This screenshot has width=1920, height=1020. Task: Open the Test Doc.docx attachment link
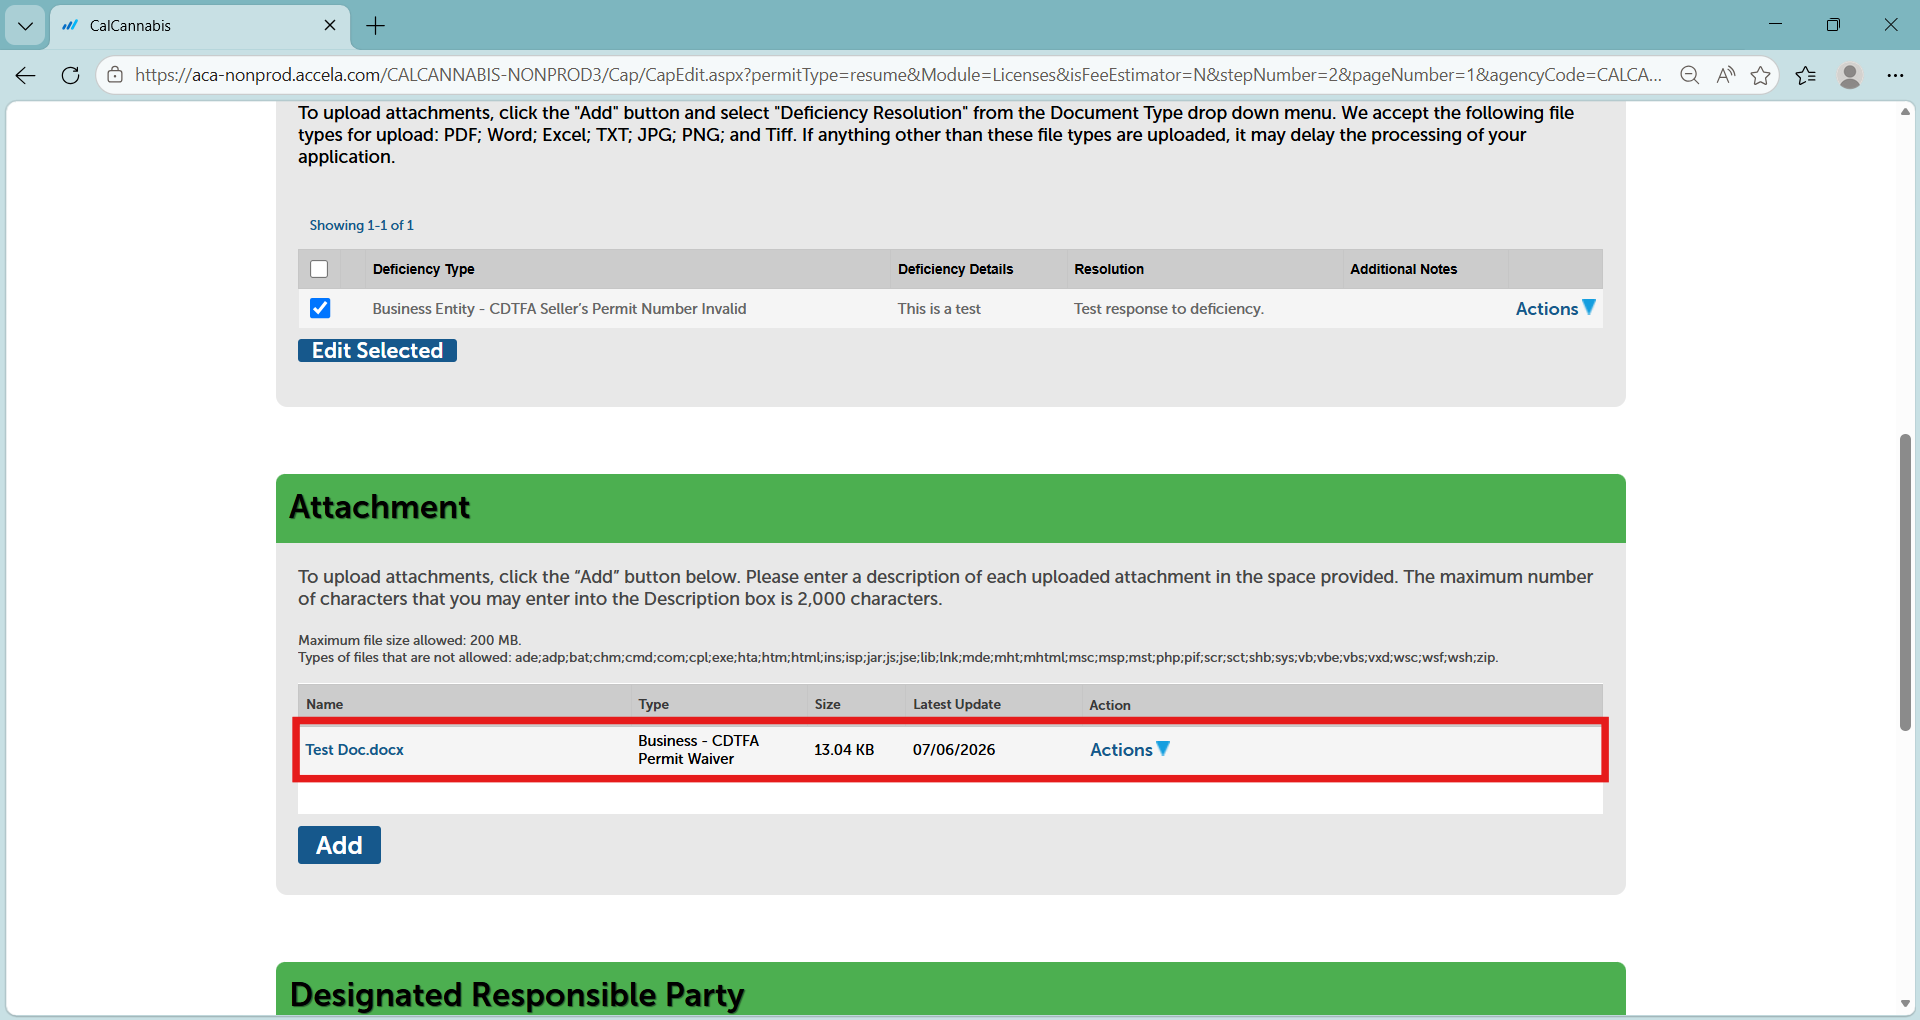click(354, 749)
